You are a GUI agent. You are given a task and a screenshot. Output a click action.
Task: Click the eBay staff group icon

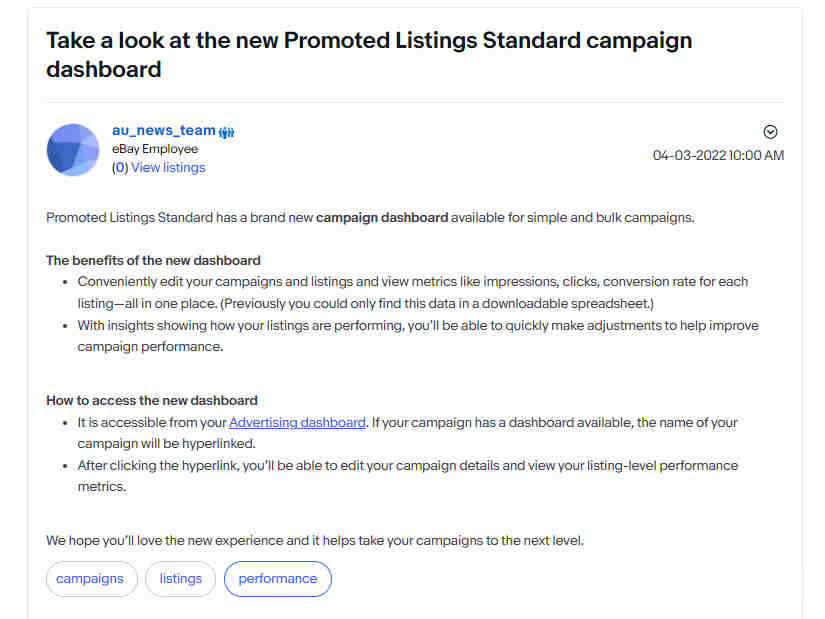227,132
